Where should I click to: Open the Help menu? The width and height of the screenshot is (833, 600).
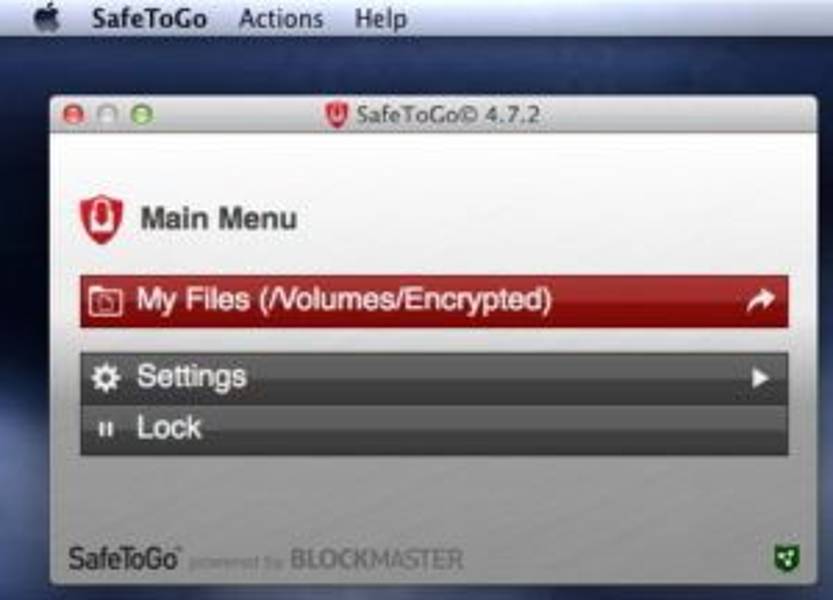coord(381,19)
